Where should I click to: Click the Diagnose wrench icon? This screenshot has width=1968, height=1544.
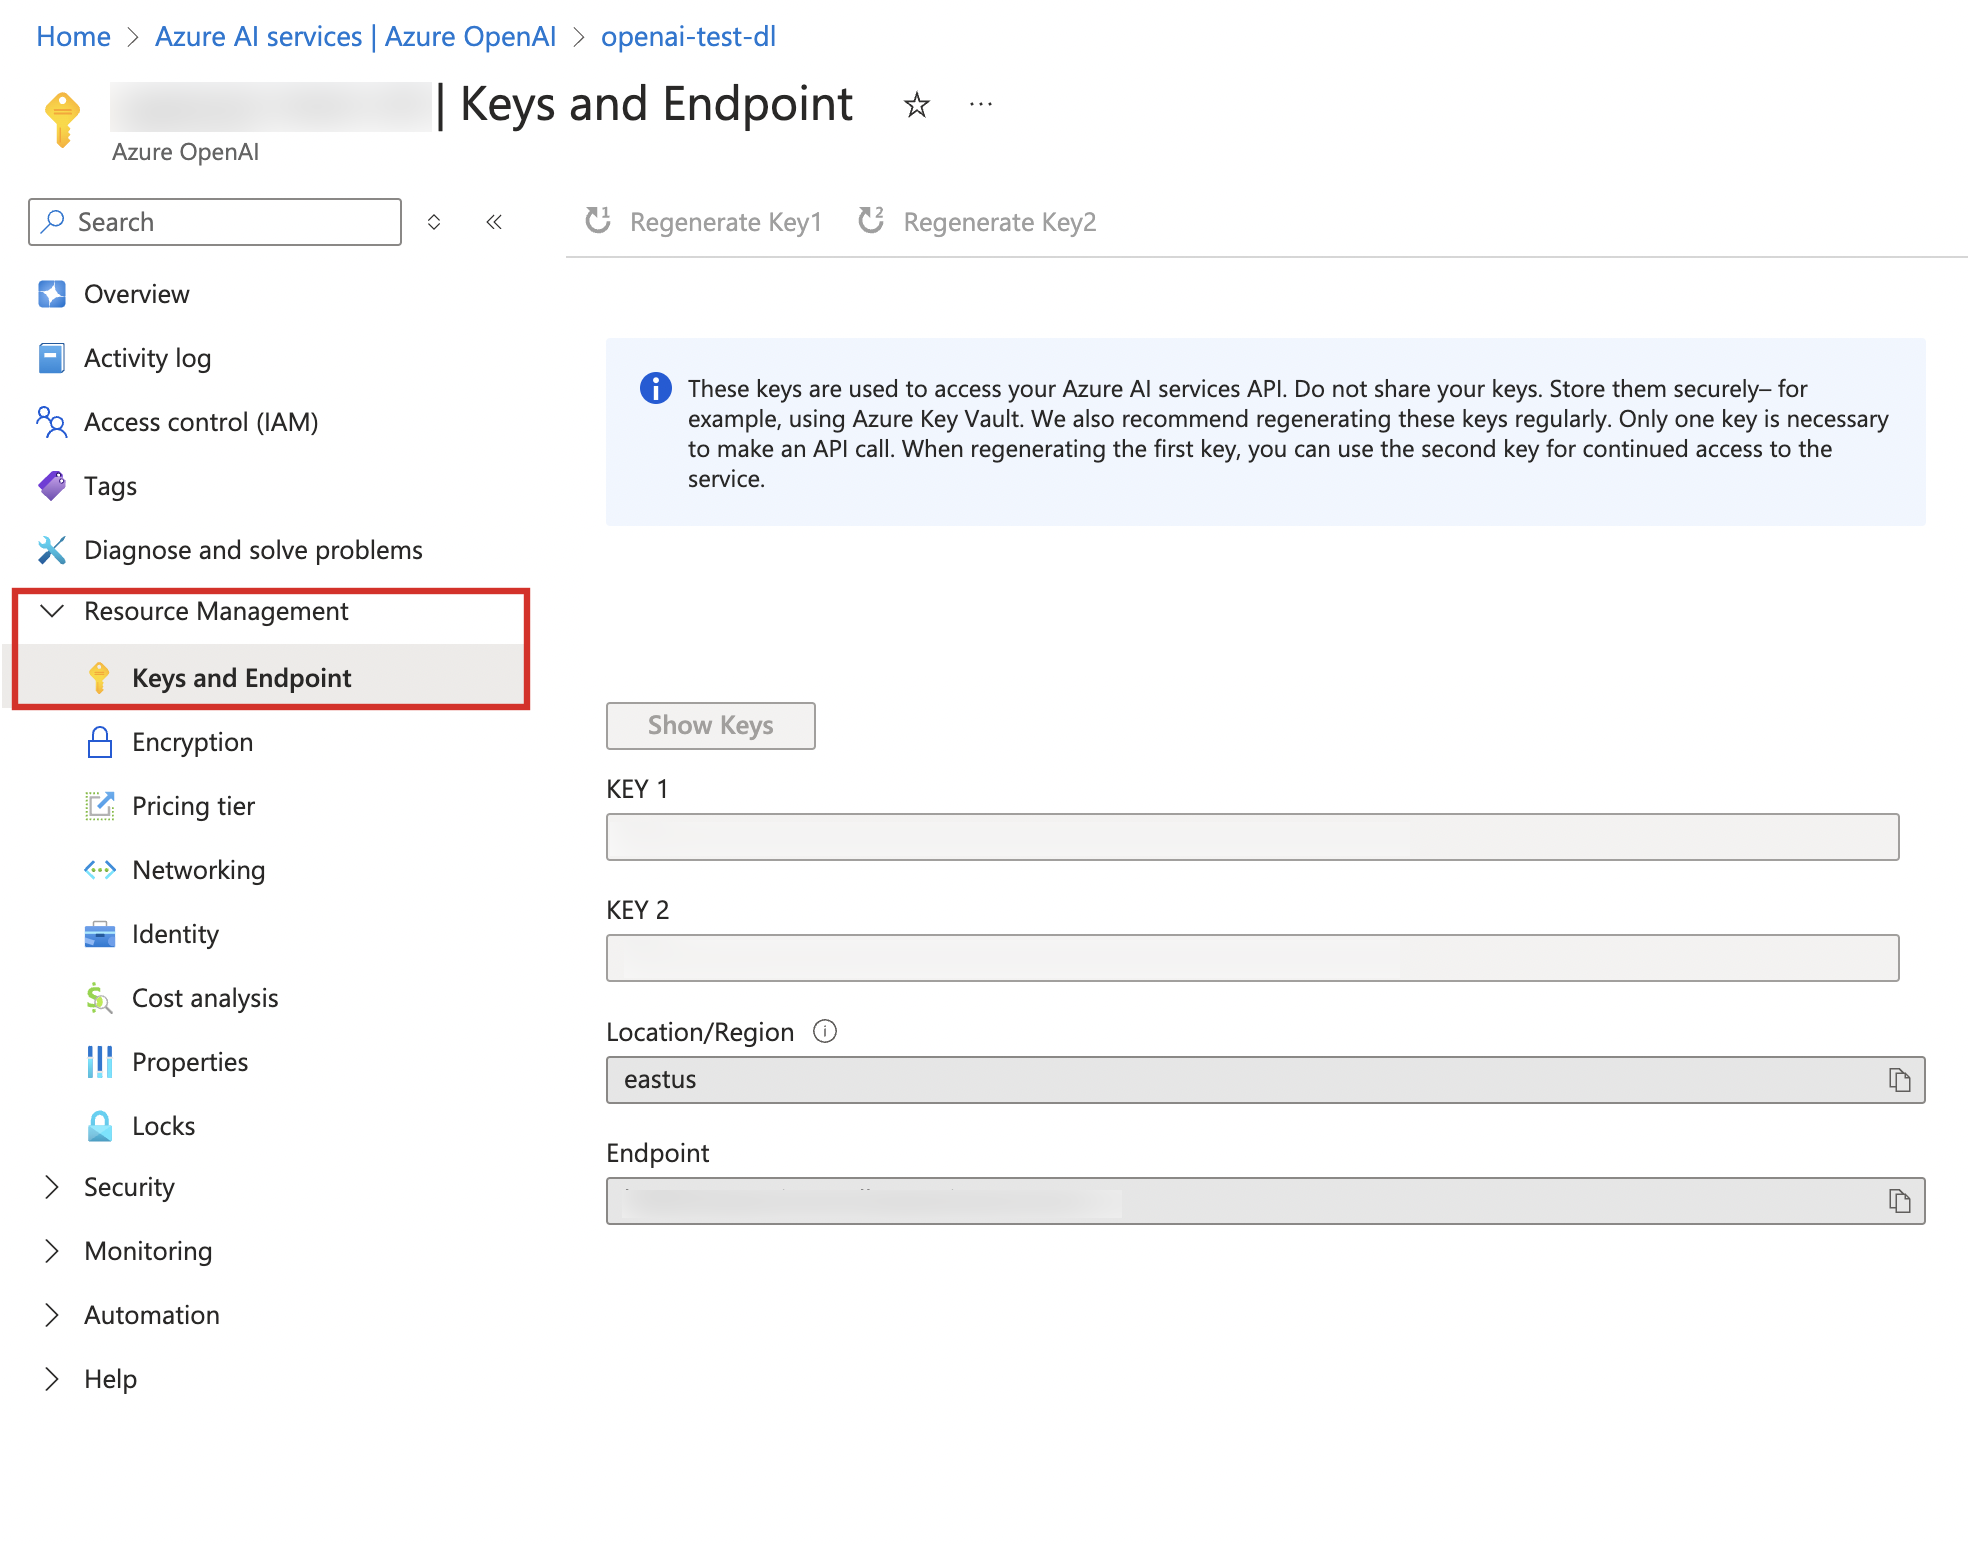point(52,550)
